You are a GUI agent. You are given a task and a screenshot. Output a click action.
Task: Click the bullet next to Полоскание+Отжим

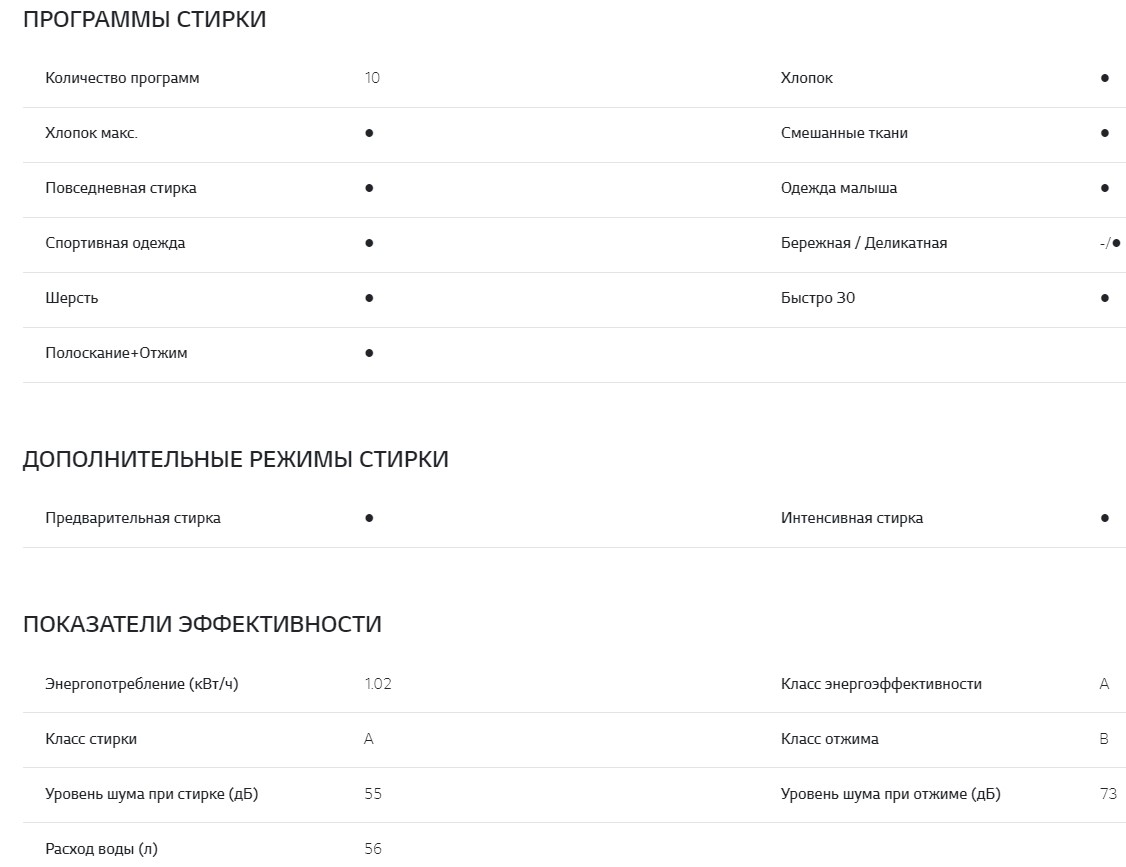pos(369,353)
